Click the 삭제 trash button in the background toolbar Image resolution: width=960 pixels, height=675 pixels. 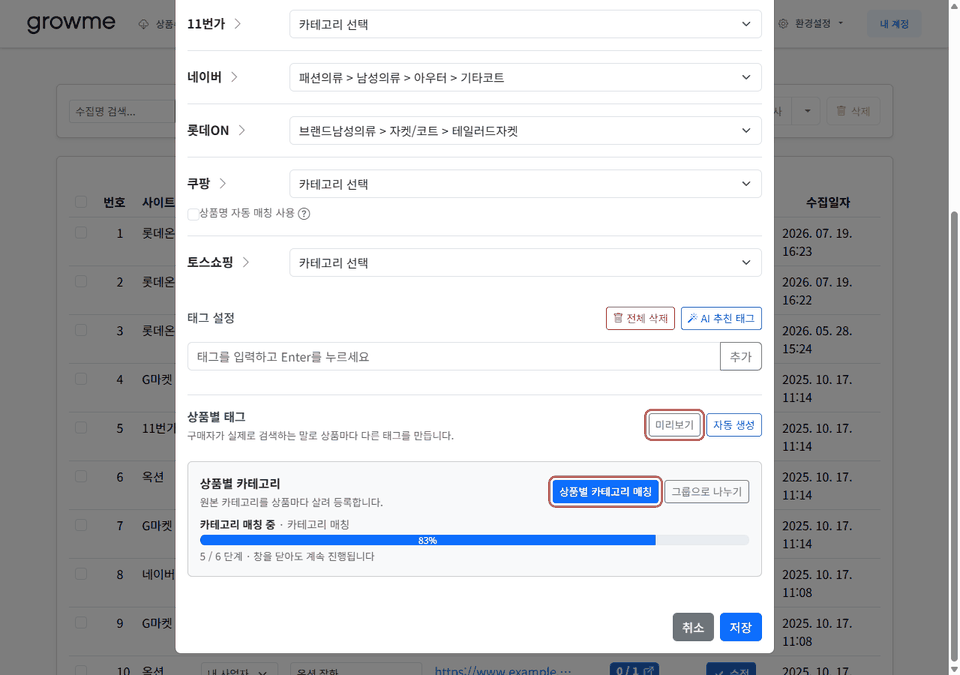[853, 111]
